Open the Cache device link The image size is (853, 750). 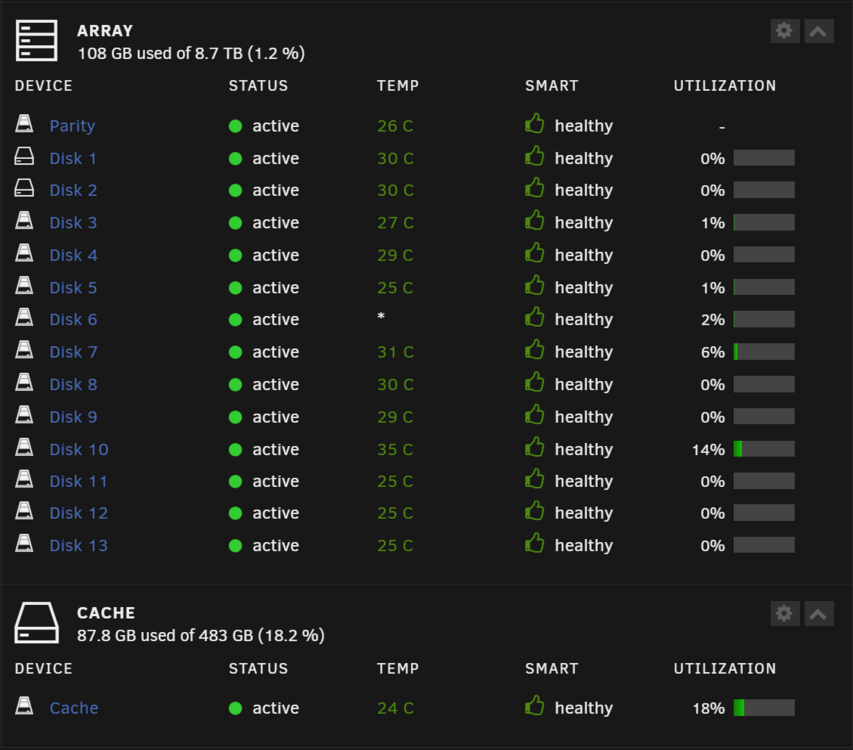74,708
